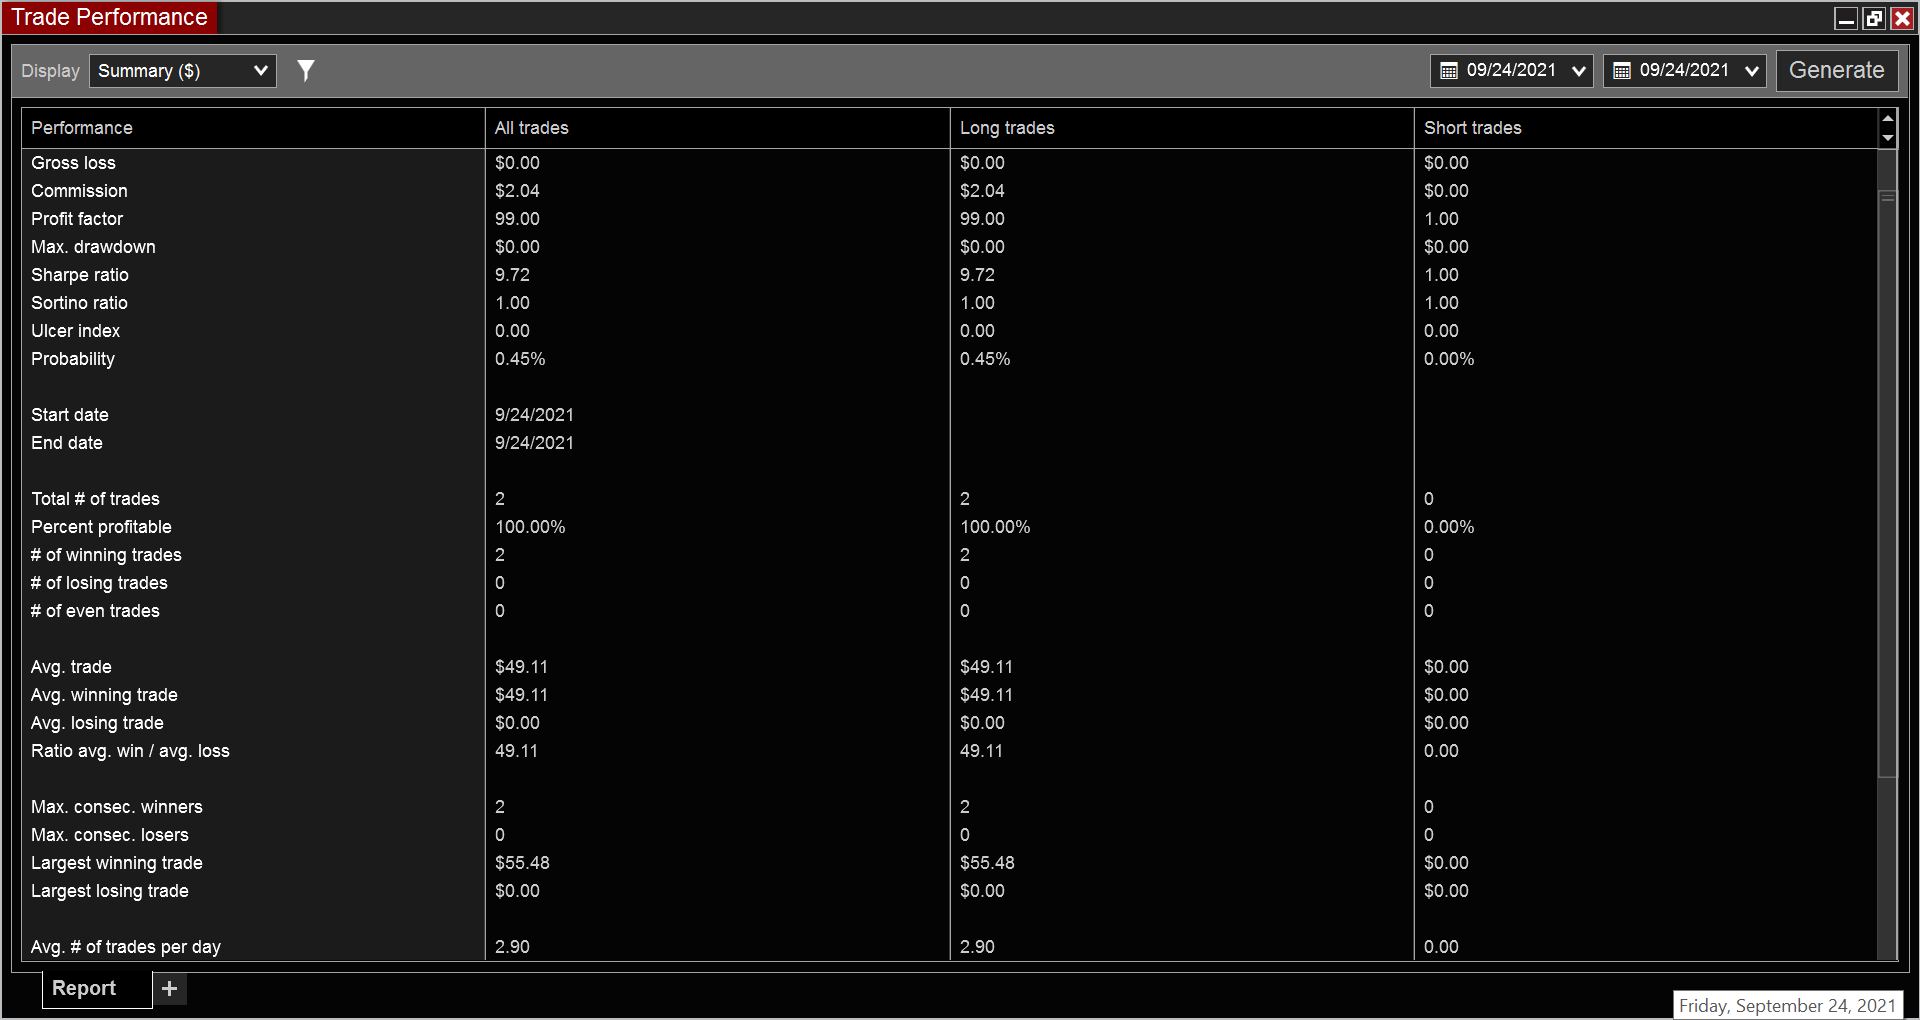Select the Largest winning trade row label
Viewport: 1920px width, 1020px height.
(x=117, y=863)
